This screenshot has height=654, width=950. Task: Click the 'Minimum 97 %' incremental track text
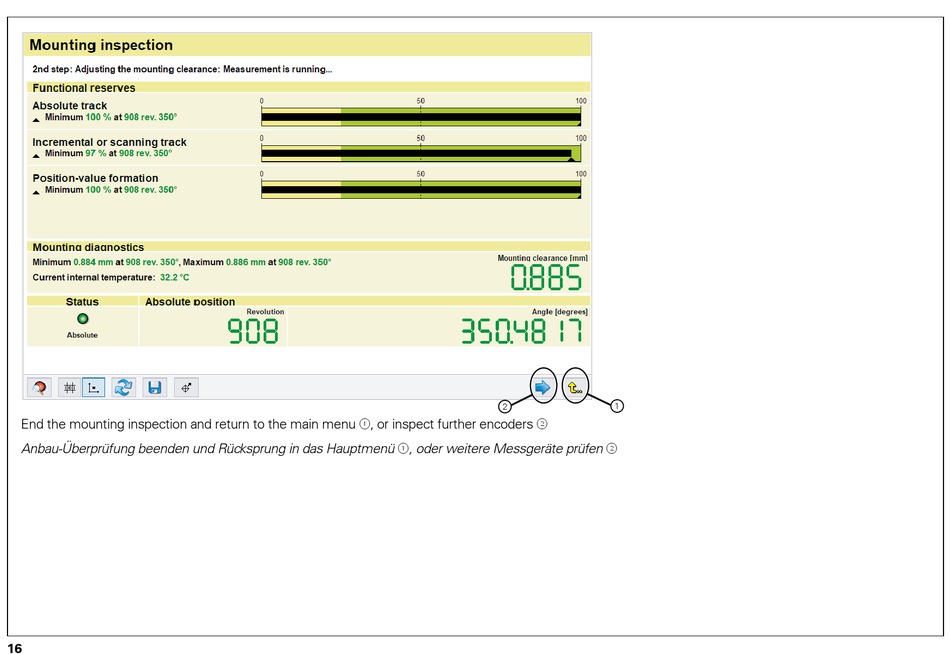(x=76, y=153)
